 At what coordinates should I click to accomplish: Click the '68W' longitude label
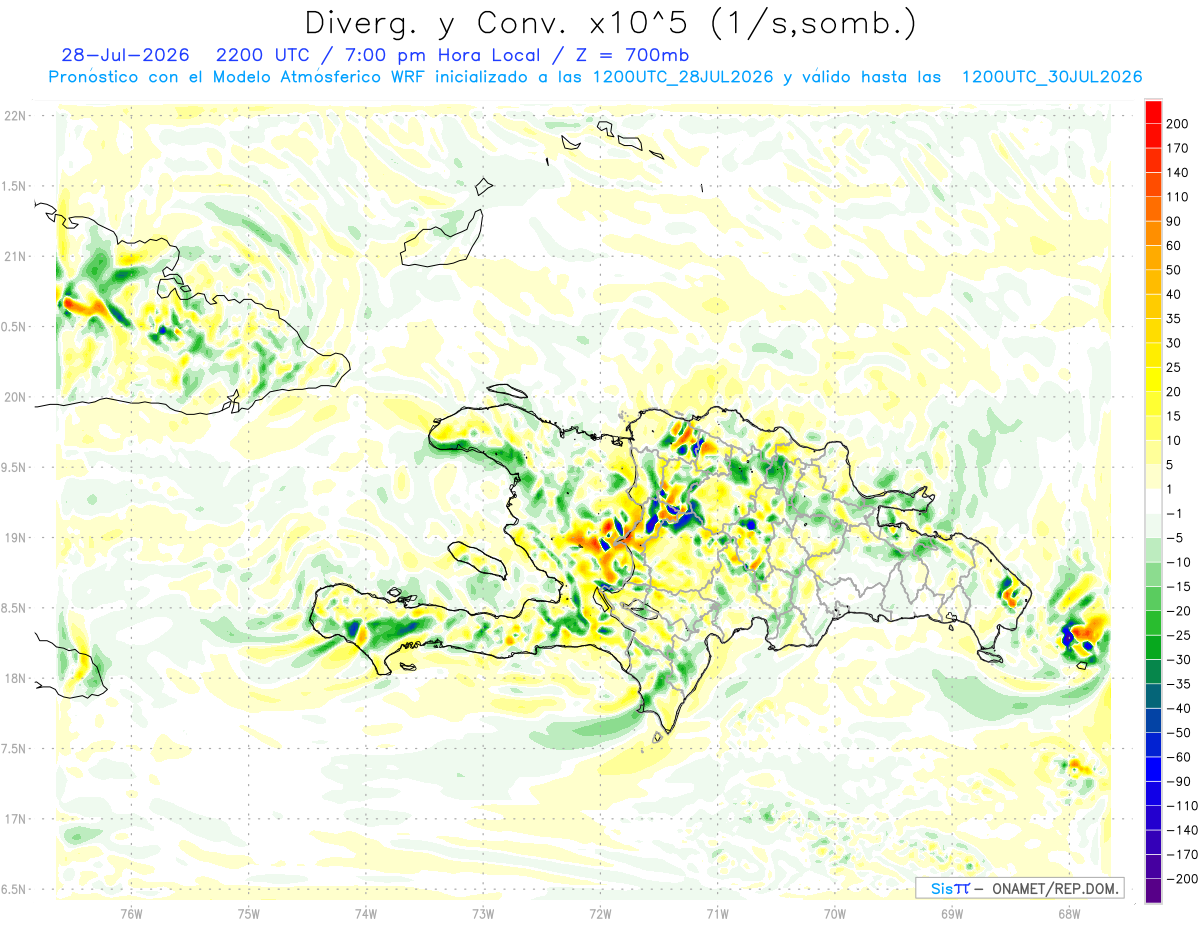pos(1069,913)
